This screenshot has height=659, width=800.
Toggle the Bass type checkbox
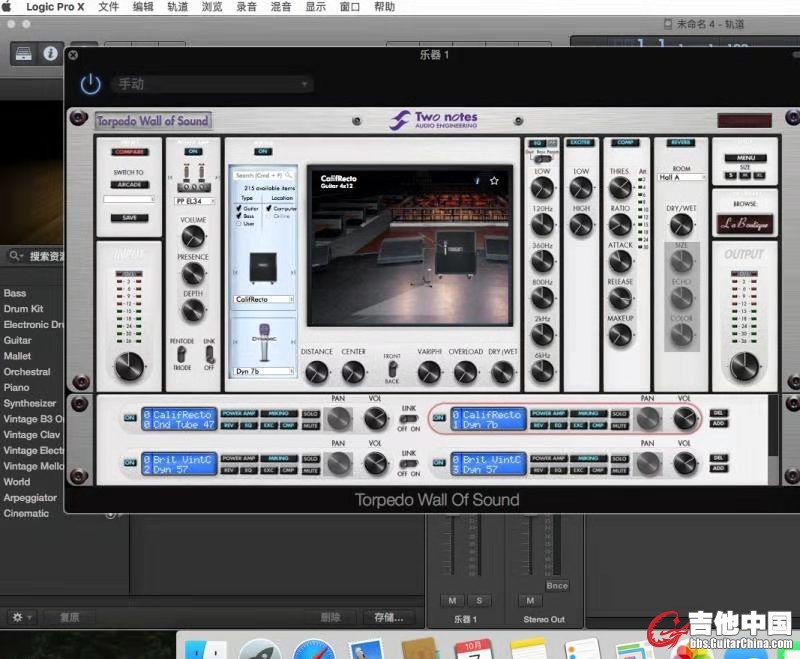coord(238,216)
